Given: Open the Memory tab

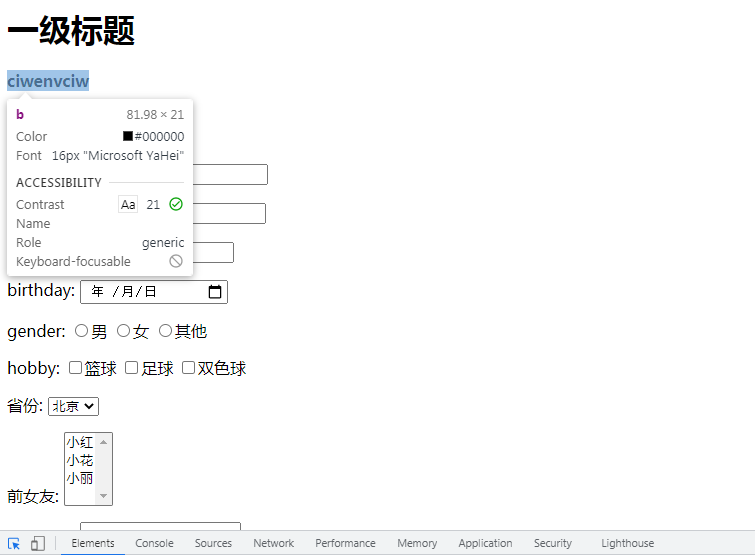Looking at the screenshot, I should pos(417,543).
